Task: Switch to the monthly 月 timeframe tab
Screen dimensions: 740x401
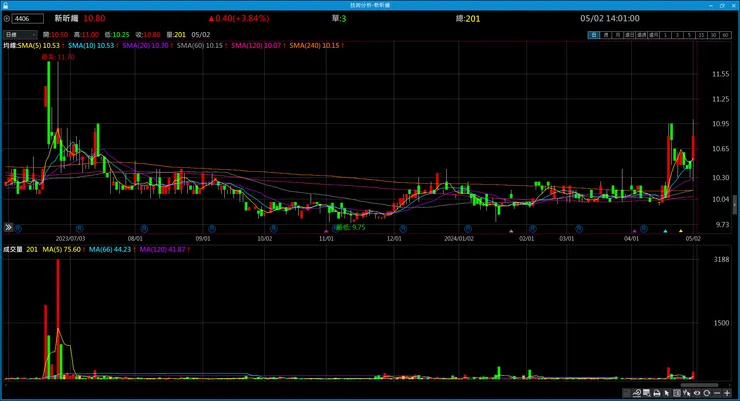Action: 618,35
